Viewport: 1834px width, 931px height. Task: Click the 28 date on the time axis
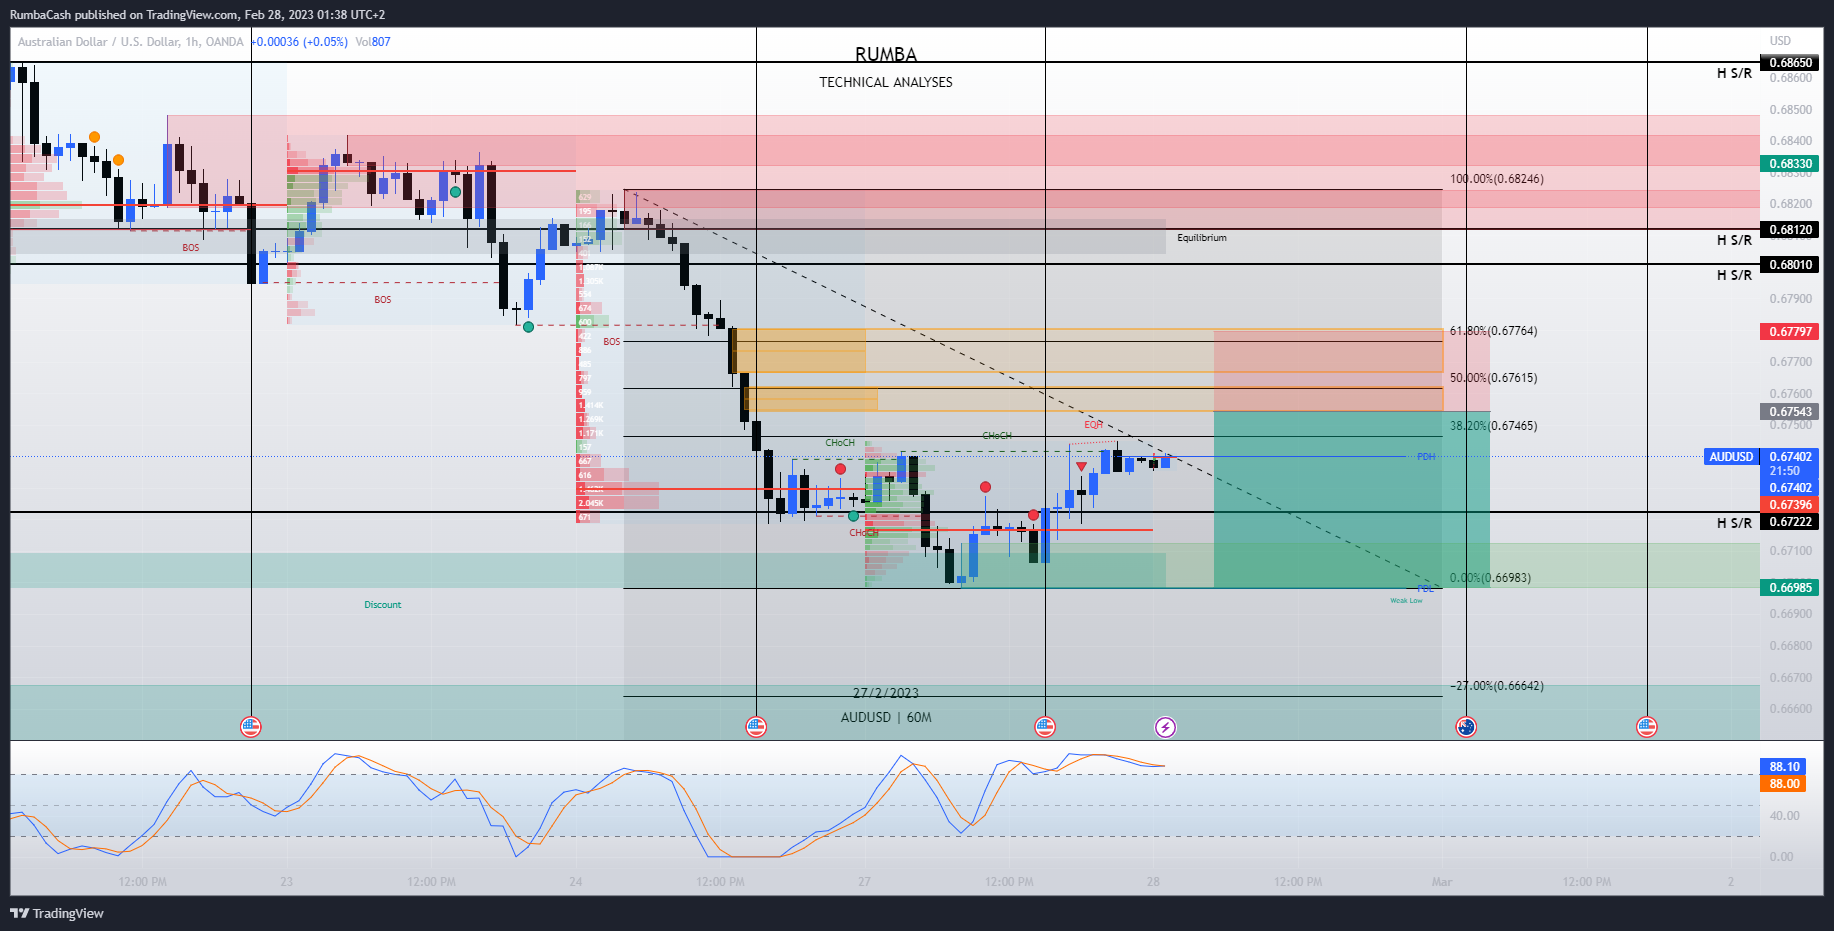(1153, 882)
